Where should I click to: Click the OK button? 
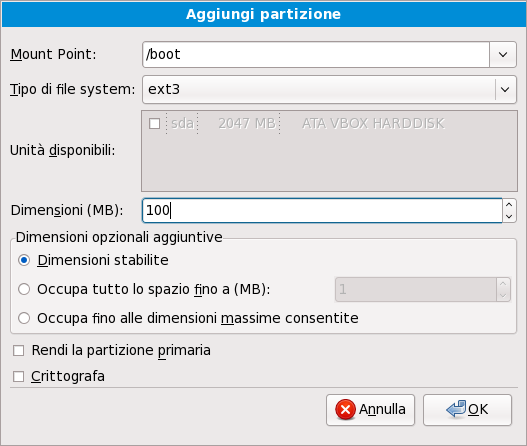(x=468, y=410)
